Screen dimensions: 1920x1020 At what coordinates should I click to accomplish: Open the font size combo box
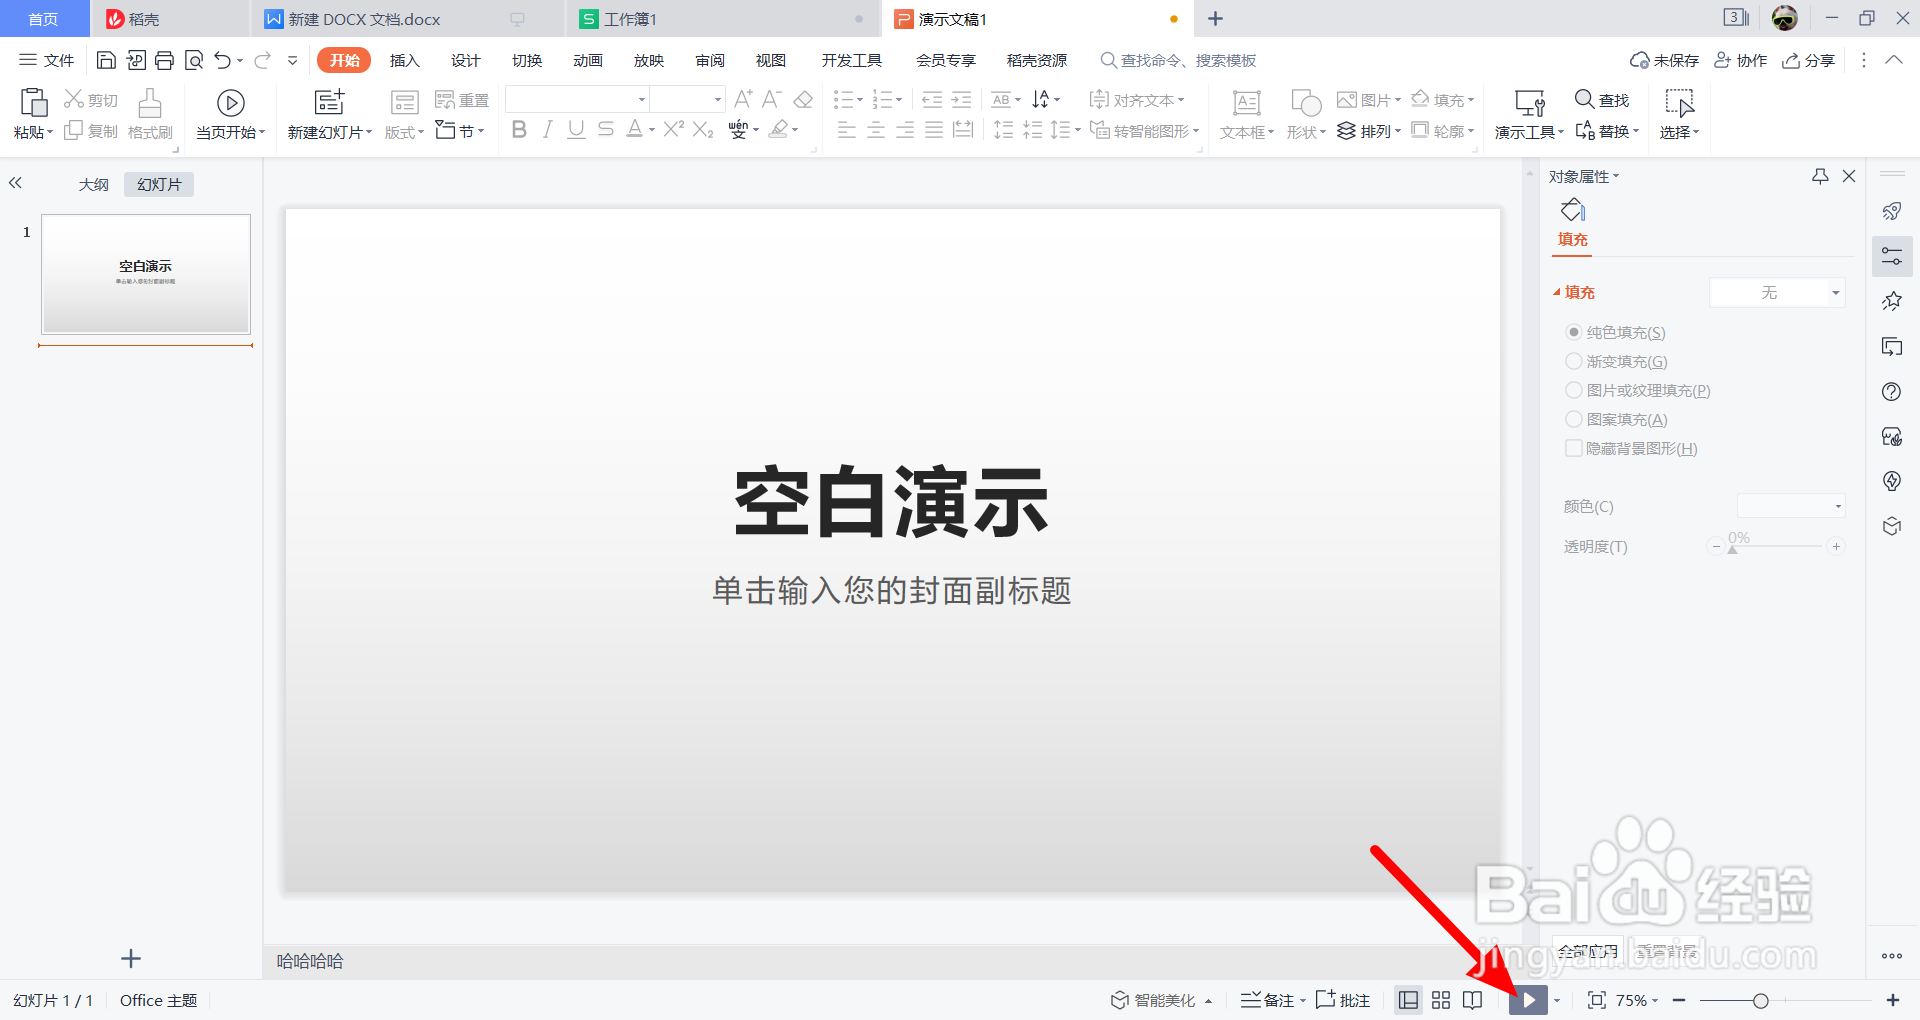click(x=688, y=99)
